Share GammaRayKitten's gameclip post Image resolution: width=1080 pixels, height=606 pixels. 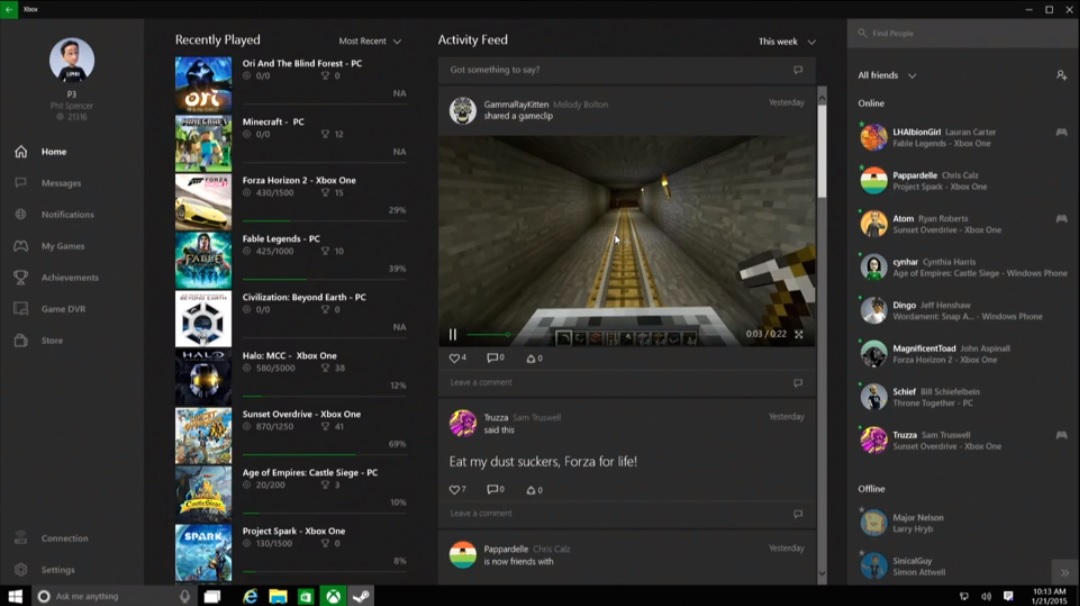point(534,358)
